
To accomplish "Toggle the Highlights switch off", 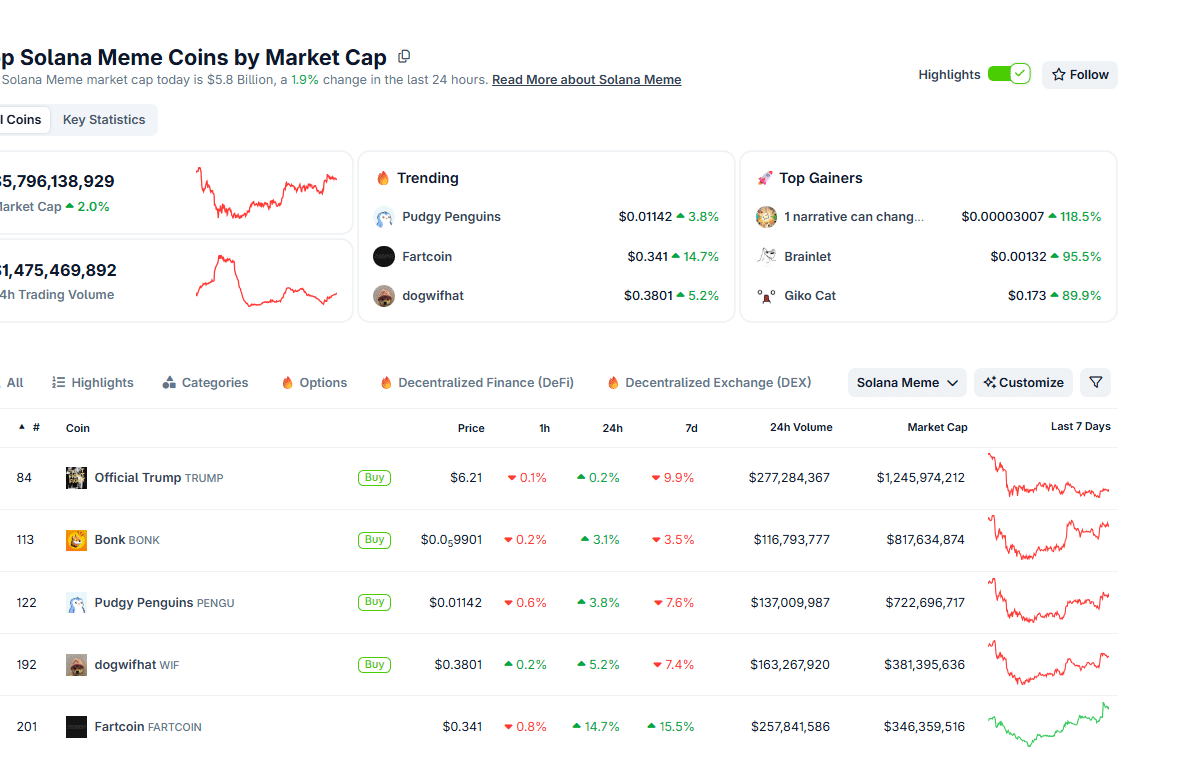I will [x=1008, y=74].
